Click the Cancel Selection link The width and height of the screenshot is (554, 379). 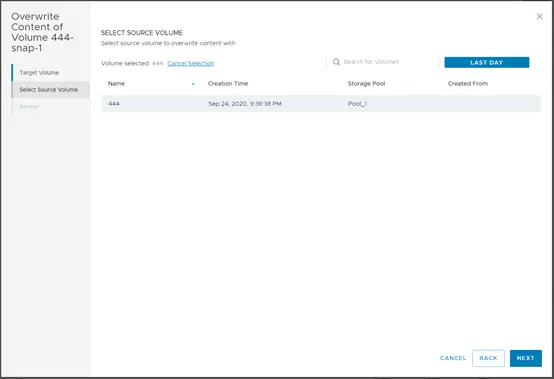pos(190,63)
